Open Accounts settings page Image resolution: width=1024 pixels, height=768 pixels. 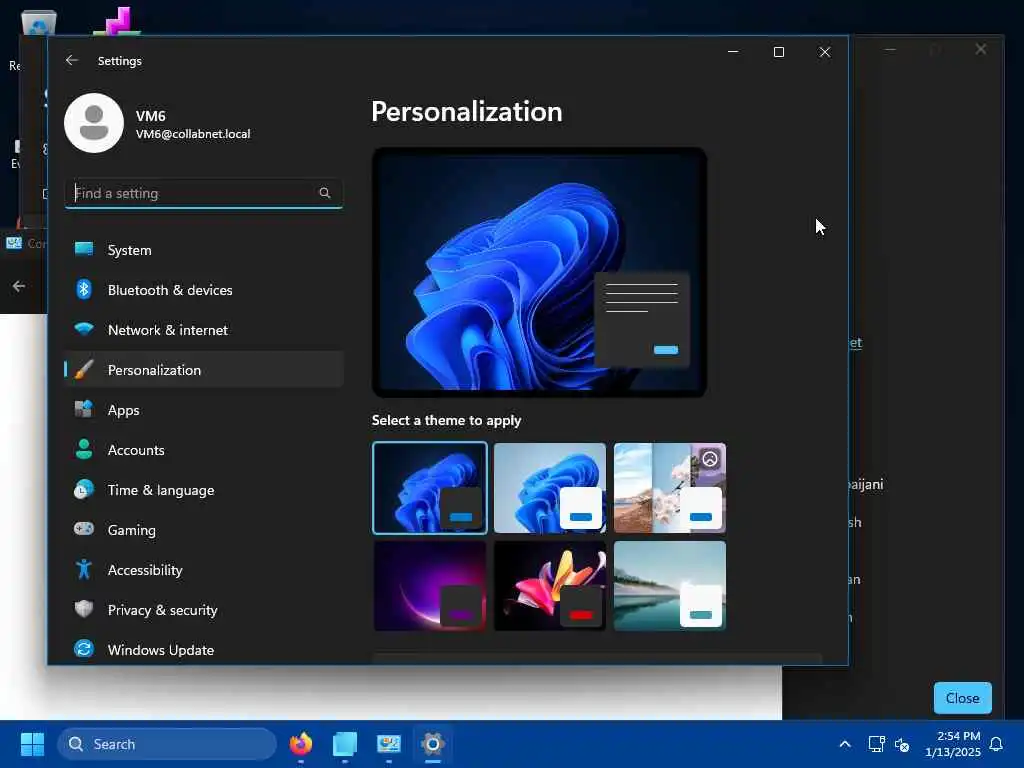pyautogui.click(x=204, y=450)
